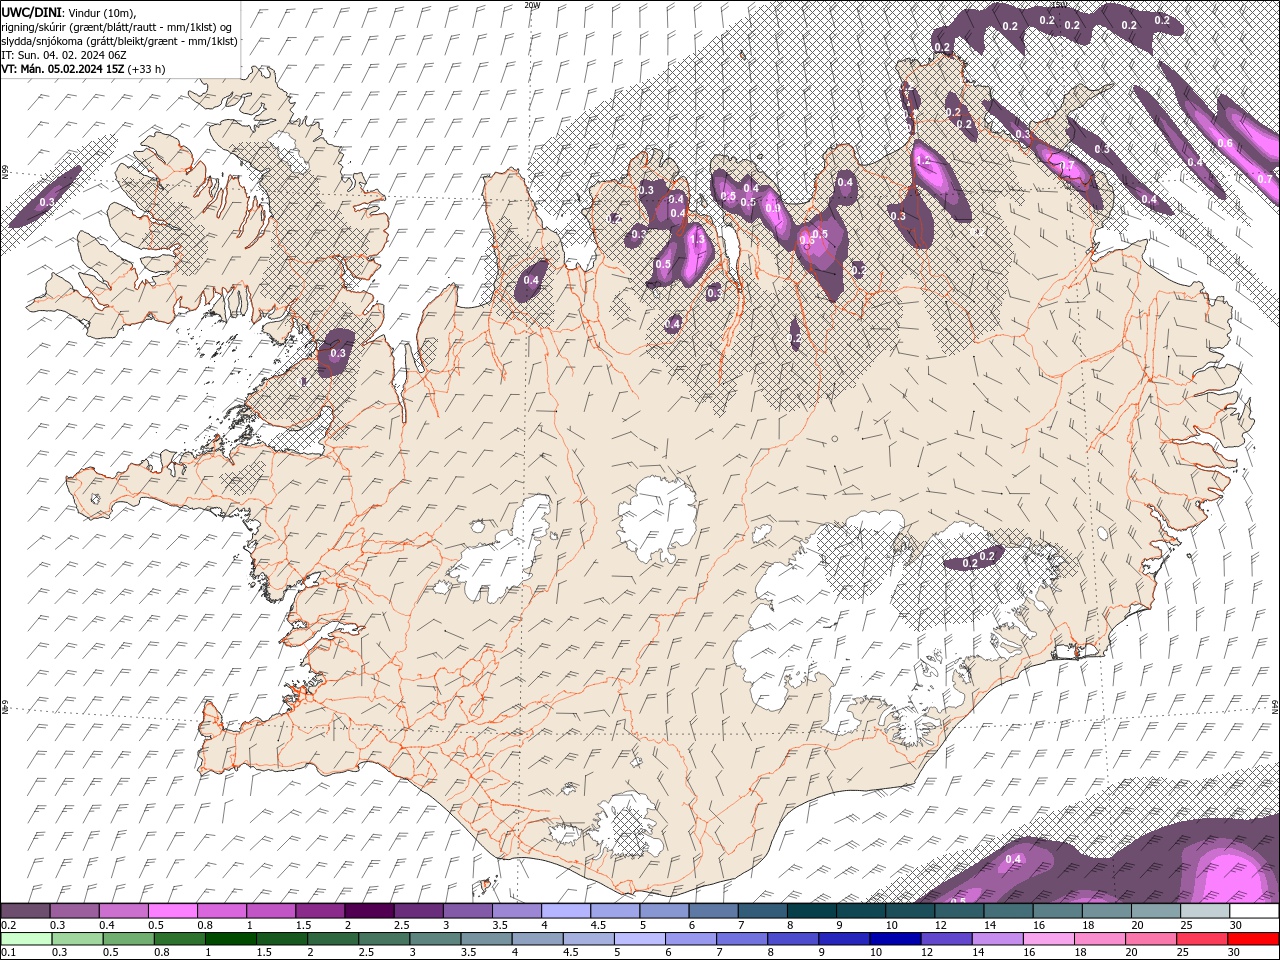This screenshot has height=960, width=1280.
Task: Pick snow legend swatch between 25 and 30
Action: tap(1204, 911)
